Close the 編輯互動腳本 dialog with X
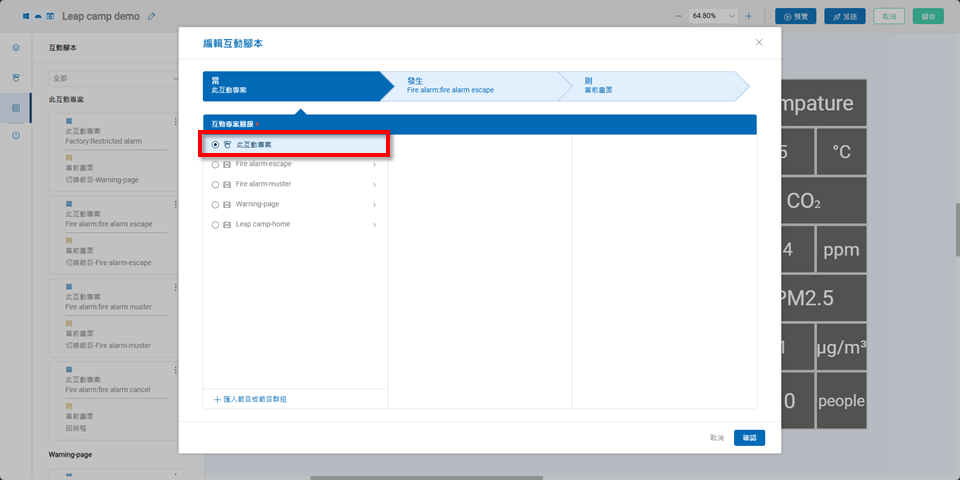The width and height of the screenshot is (960, 480). 759,42
